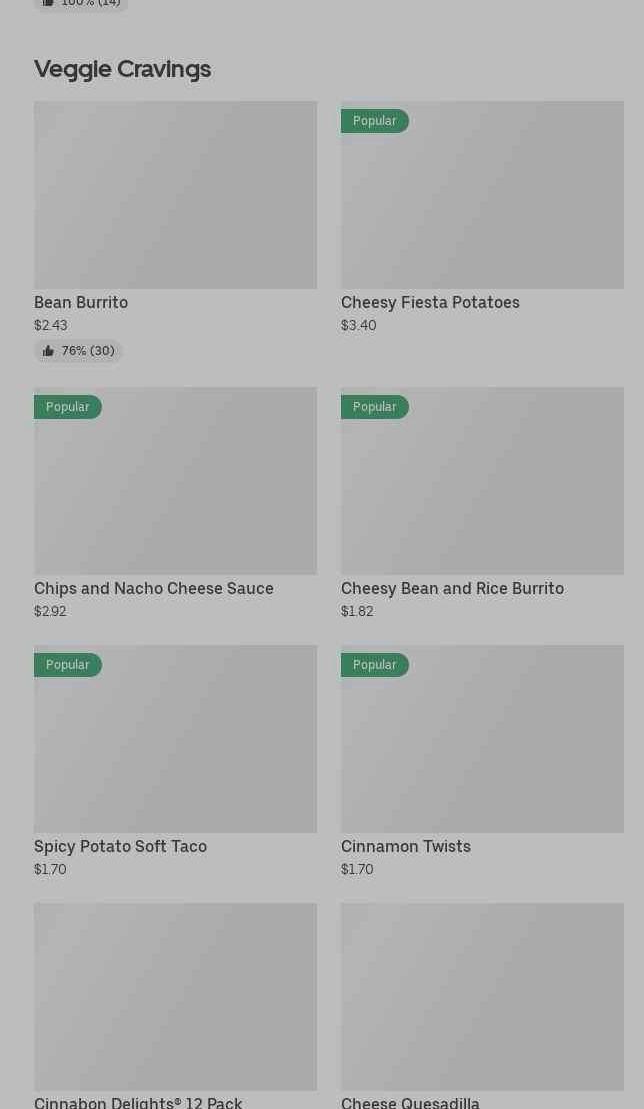Select the Chips and Nacho Cheese Sauce image
This screenshot has width=644, height=1109.
[175, 491]
